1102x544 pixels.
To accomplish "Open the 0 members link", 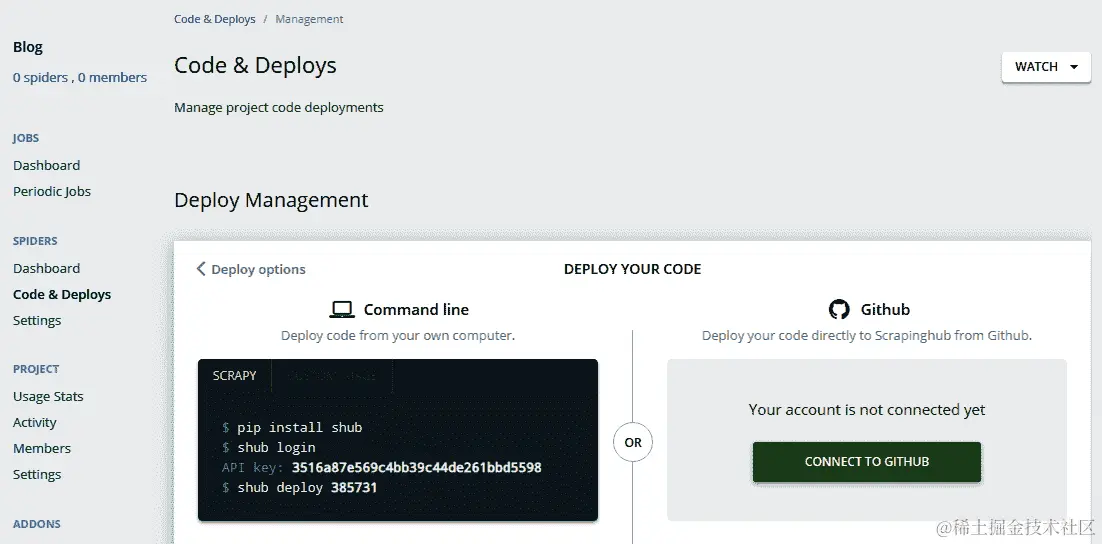I will 112,77.
